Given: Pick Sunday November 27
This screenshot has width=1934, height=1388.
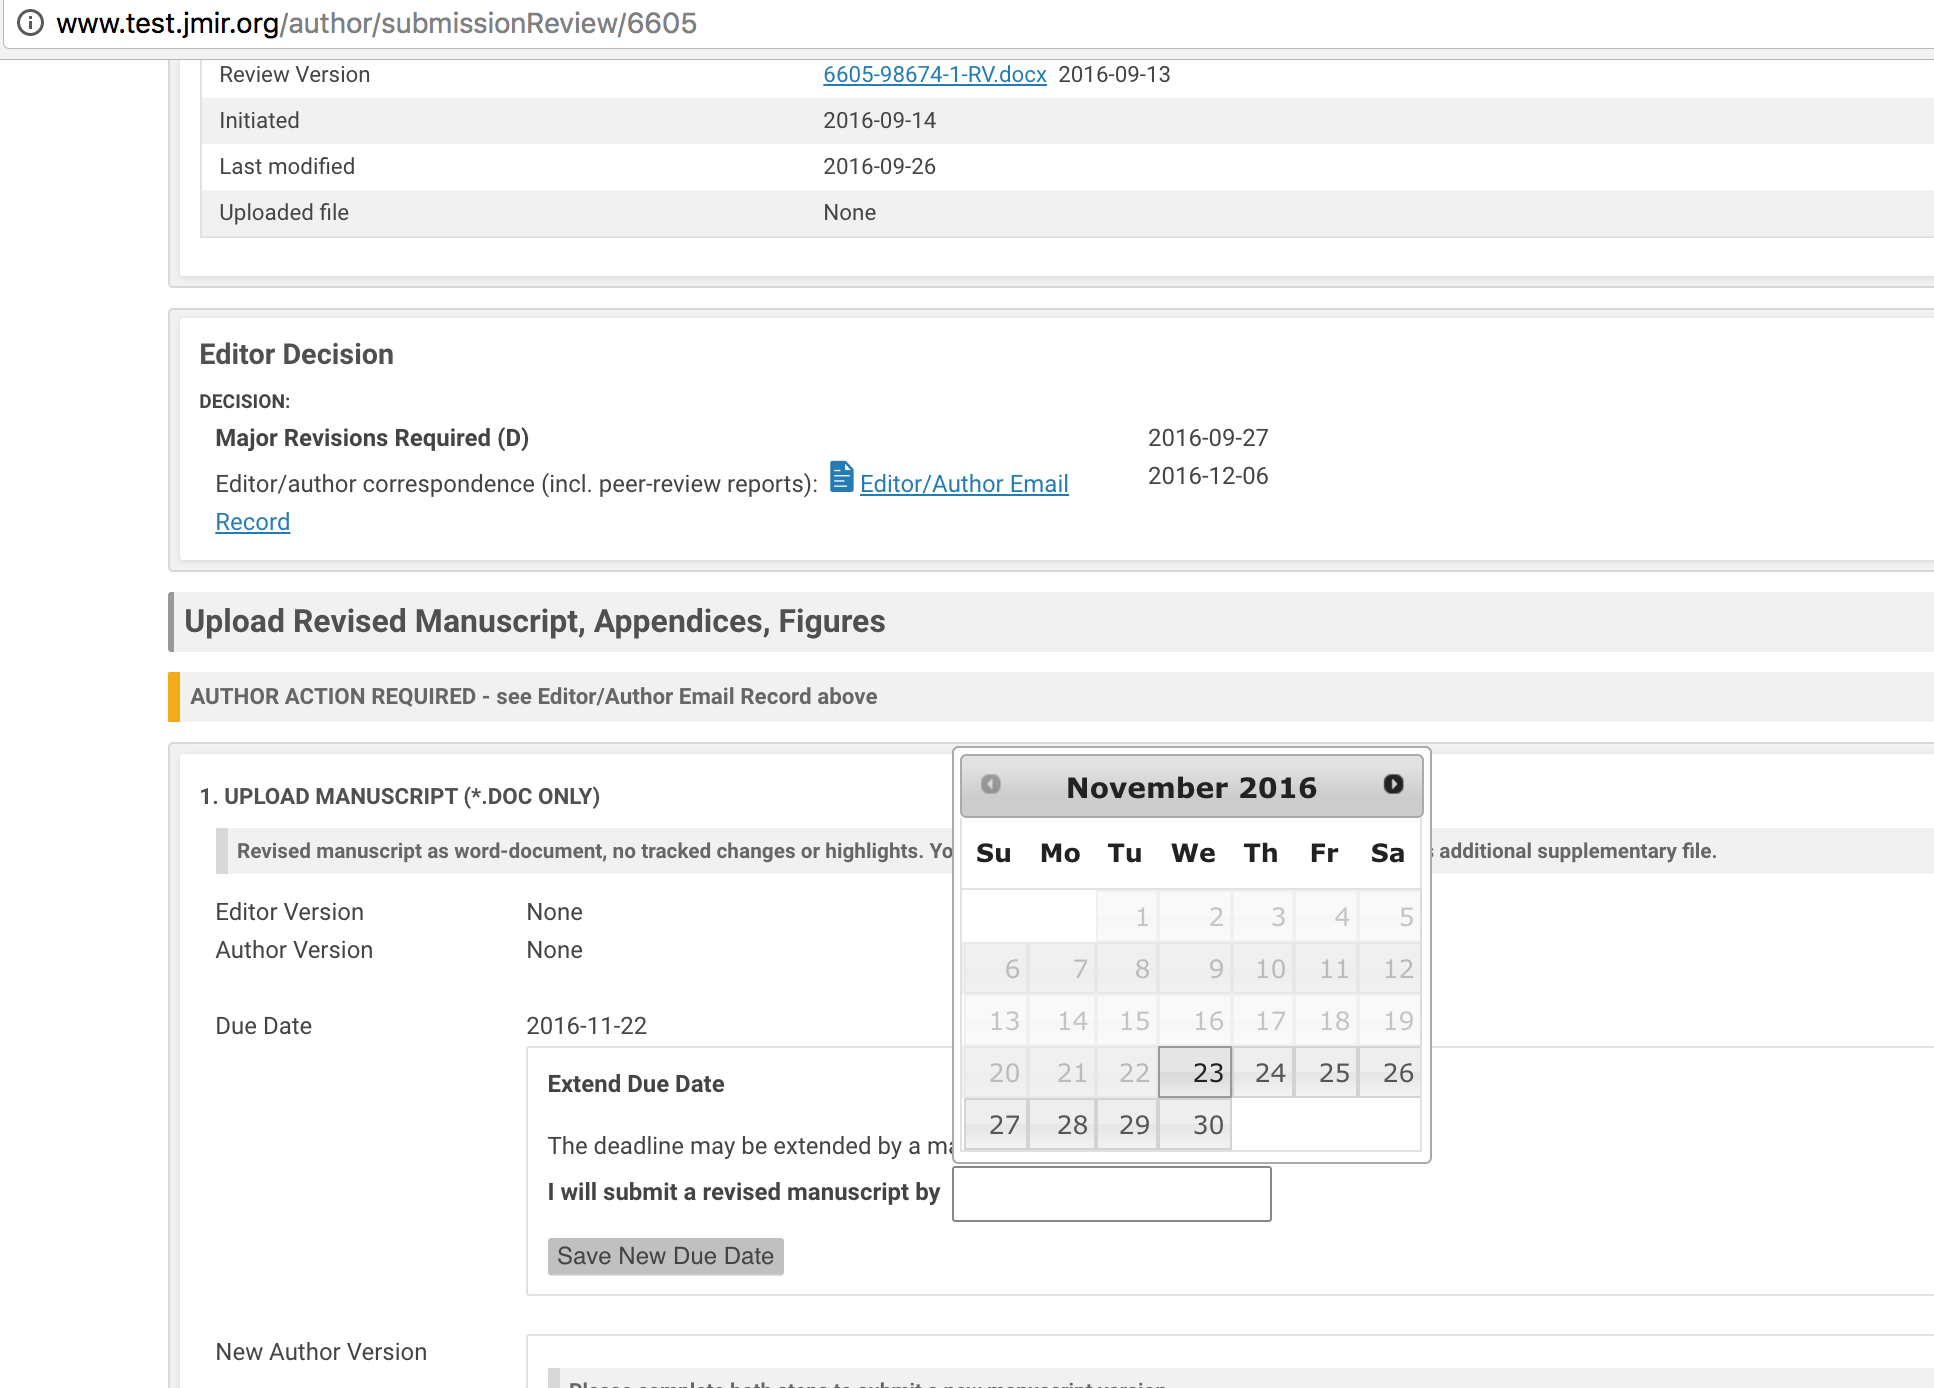Looking at the screenshot, I should point(996,1125).
